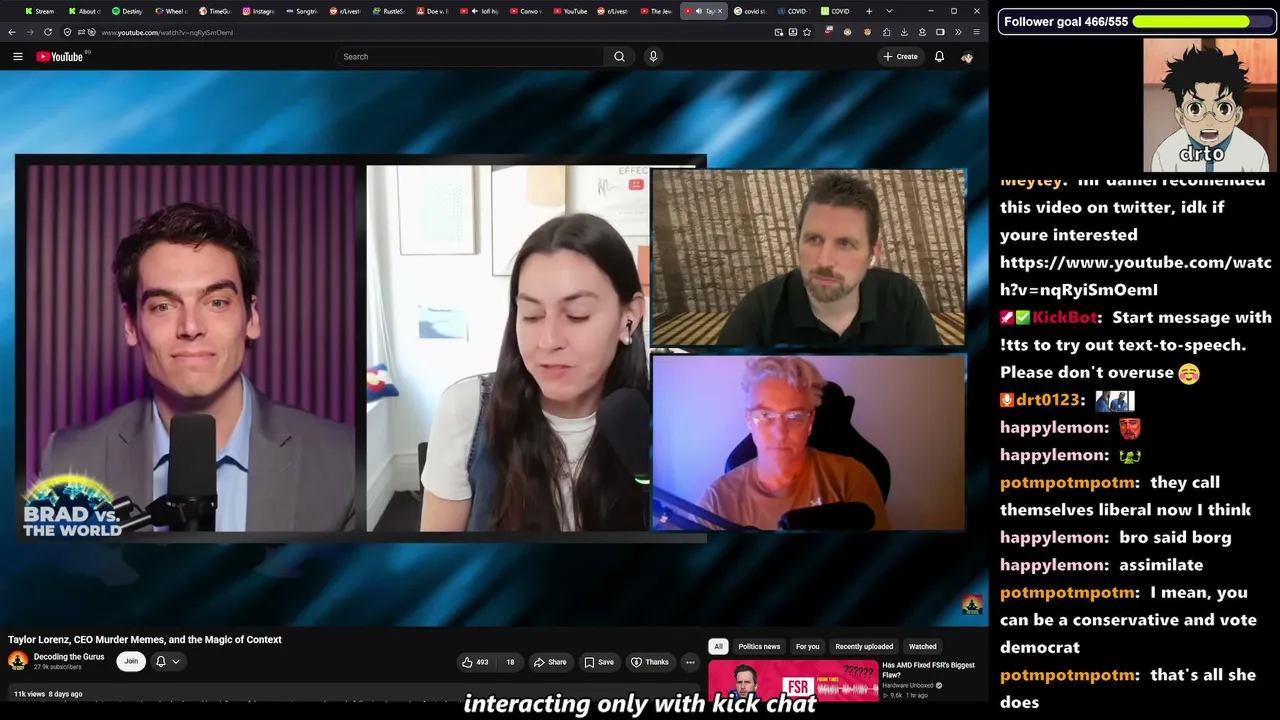This screenshot has width=1280, height=720.
Task: Open the Decoding the Gurus channel avatar
Action: click(x=18, y=661)
